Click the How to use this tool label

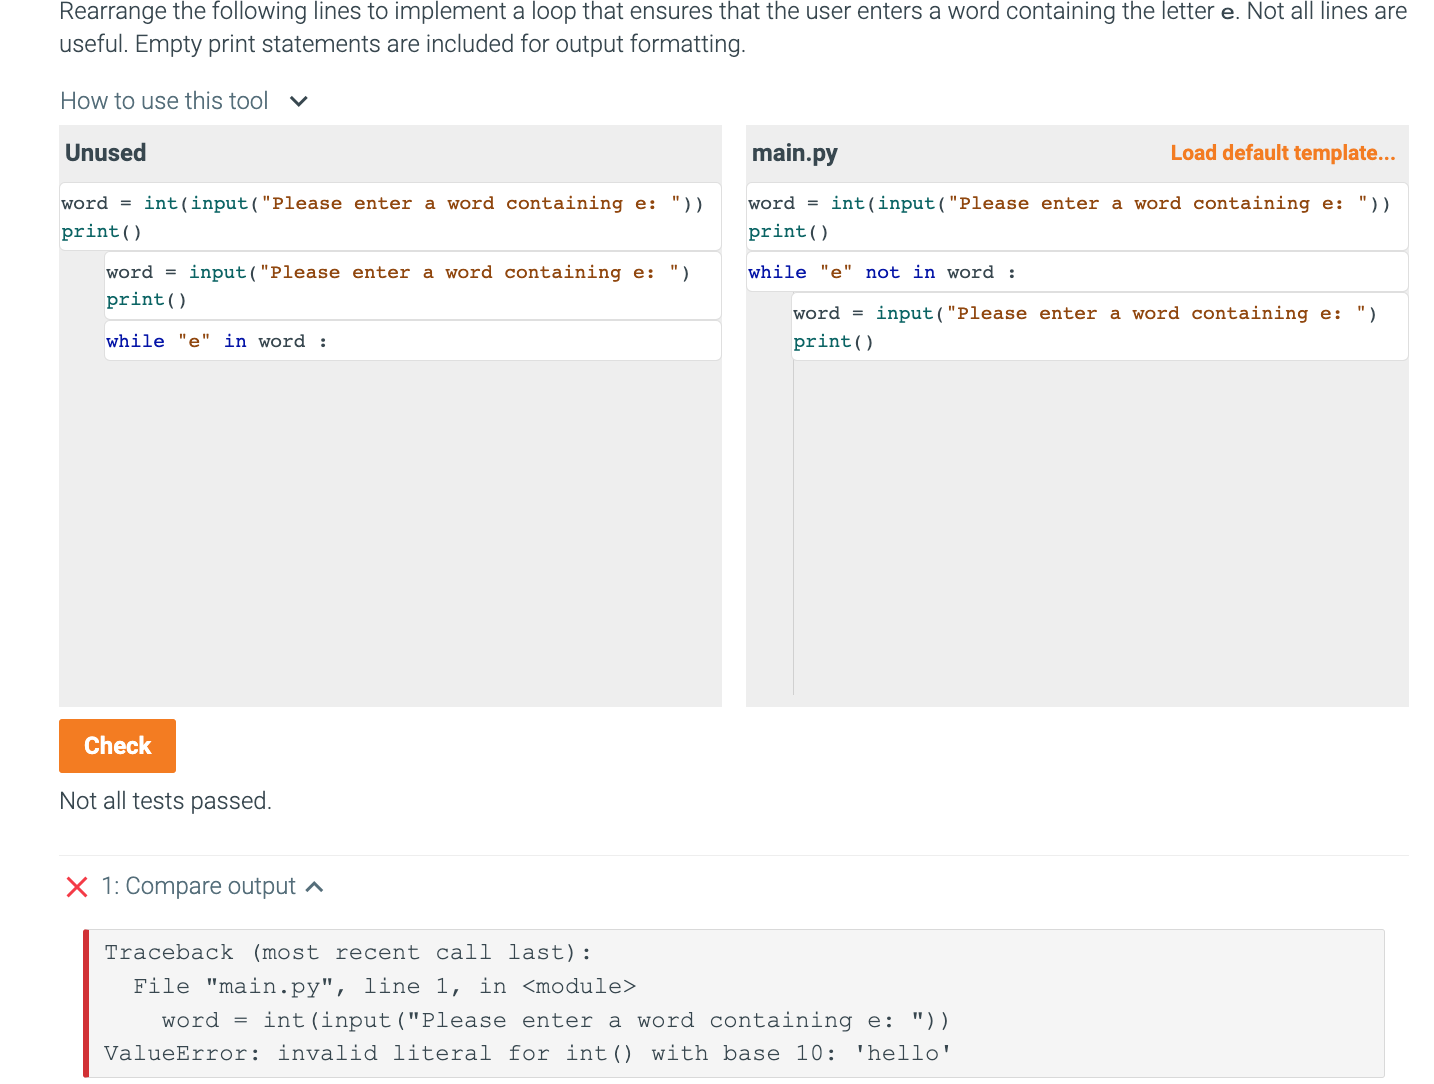(164, 101)
